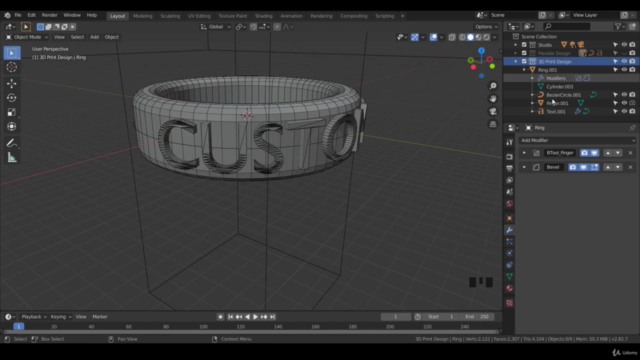Viewport: 640px width, 360px height.
Task: Hide Ring.001 using its eye icon
Action: (624, 70)
